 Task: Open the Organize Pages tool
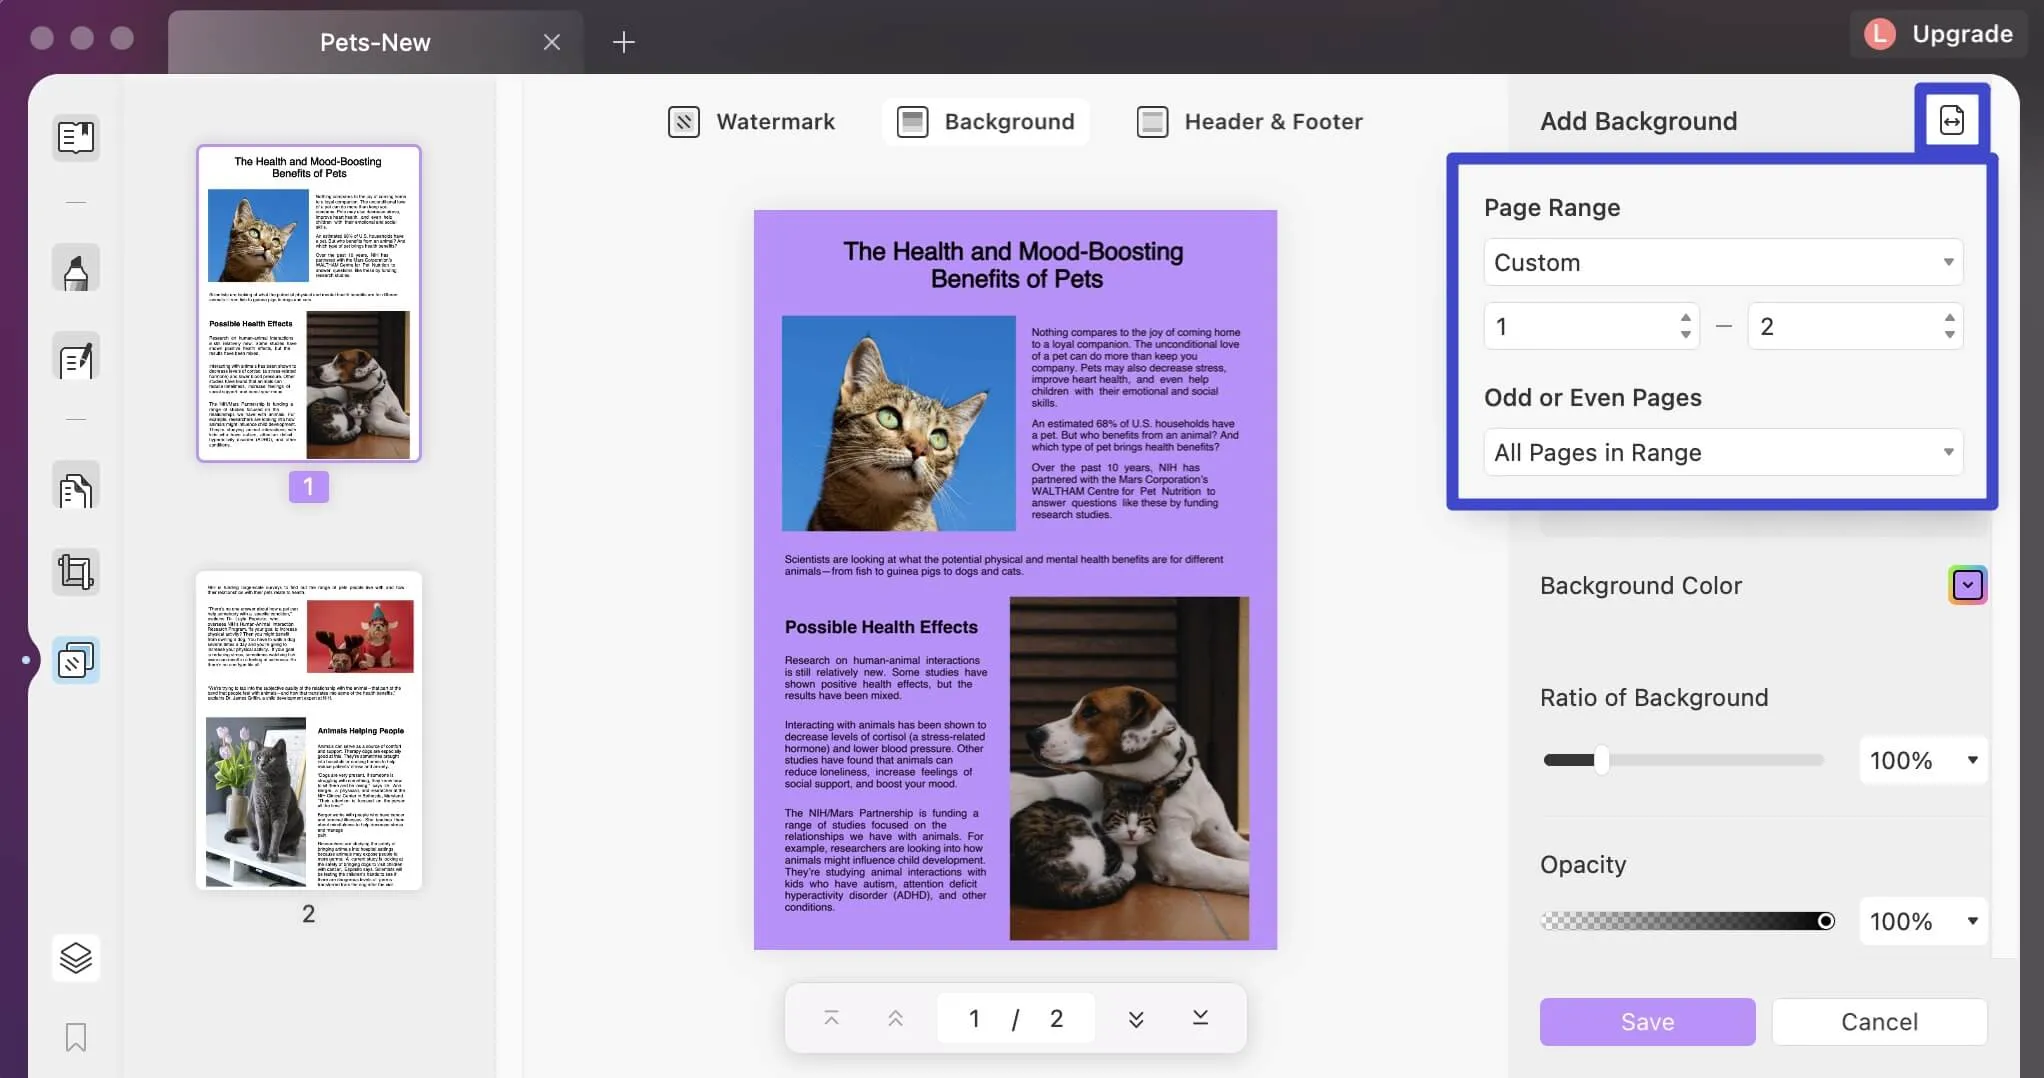[x=76, y=489]
